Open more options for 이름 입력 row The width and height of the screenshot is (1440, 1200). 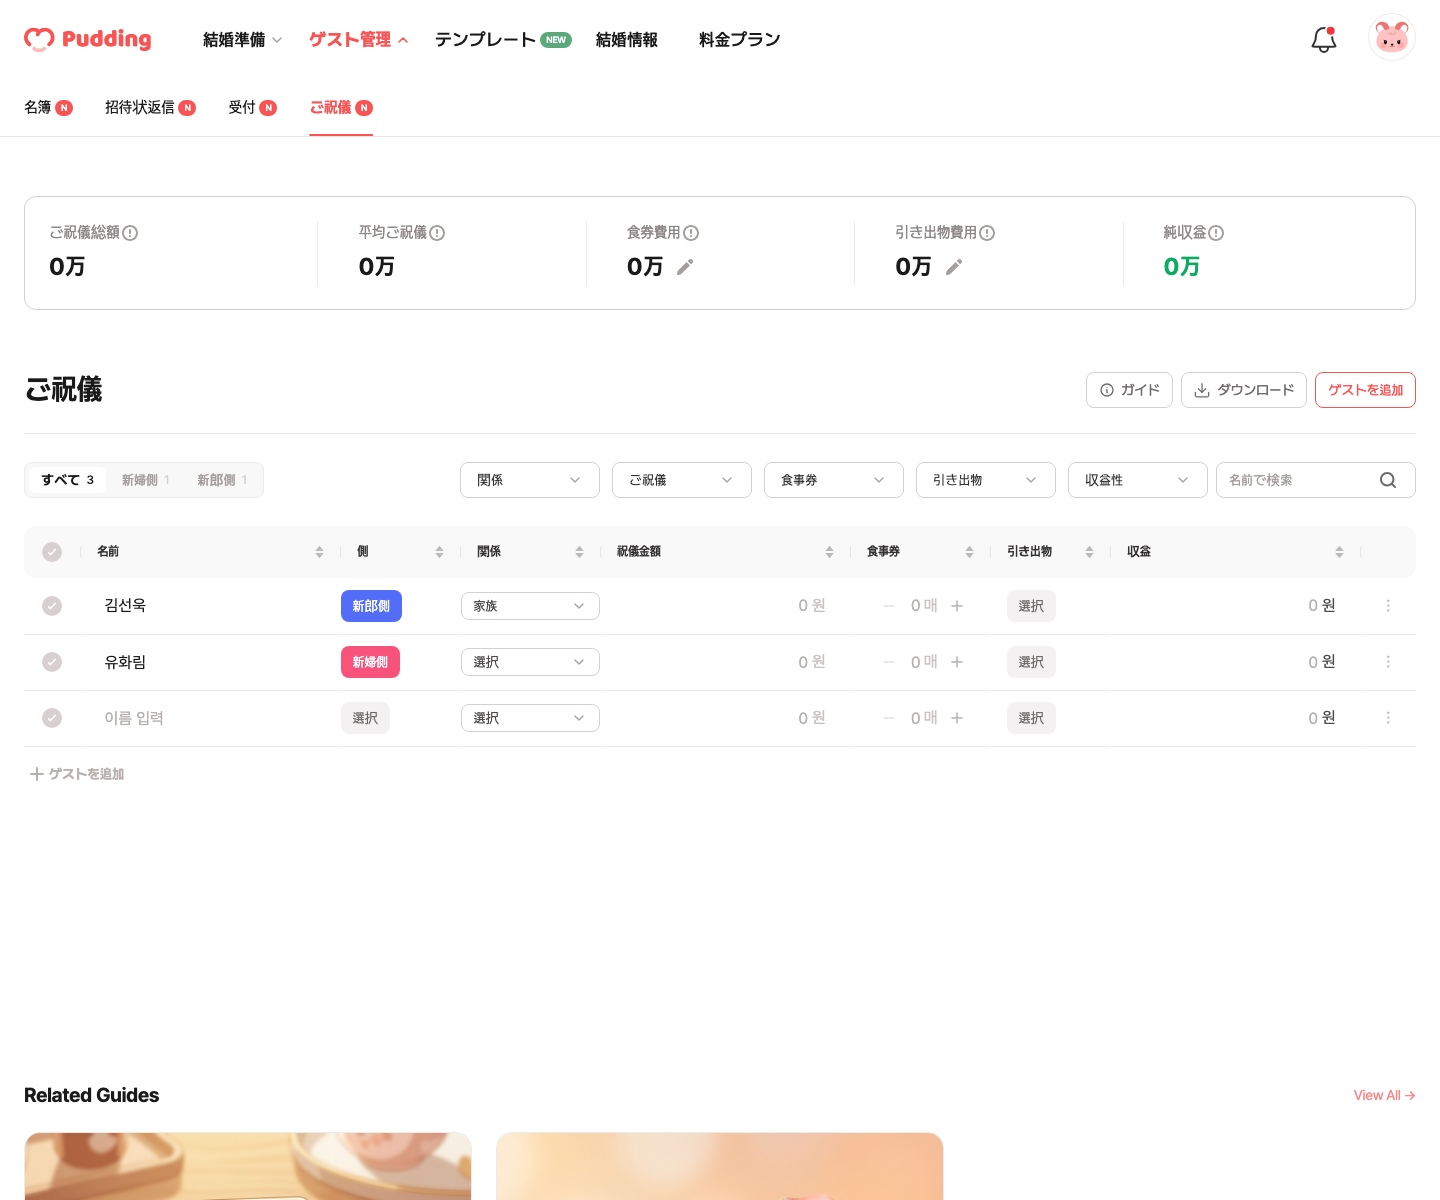[1388, 718]
